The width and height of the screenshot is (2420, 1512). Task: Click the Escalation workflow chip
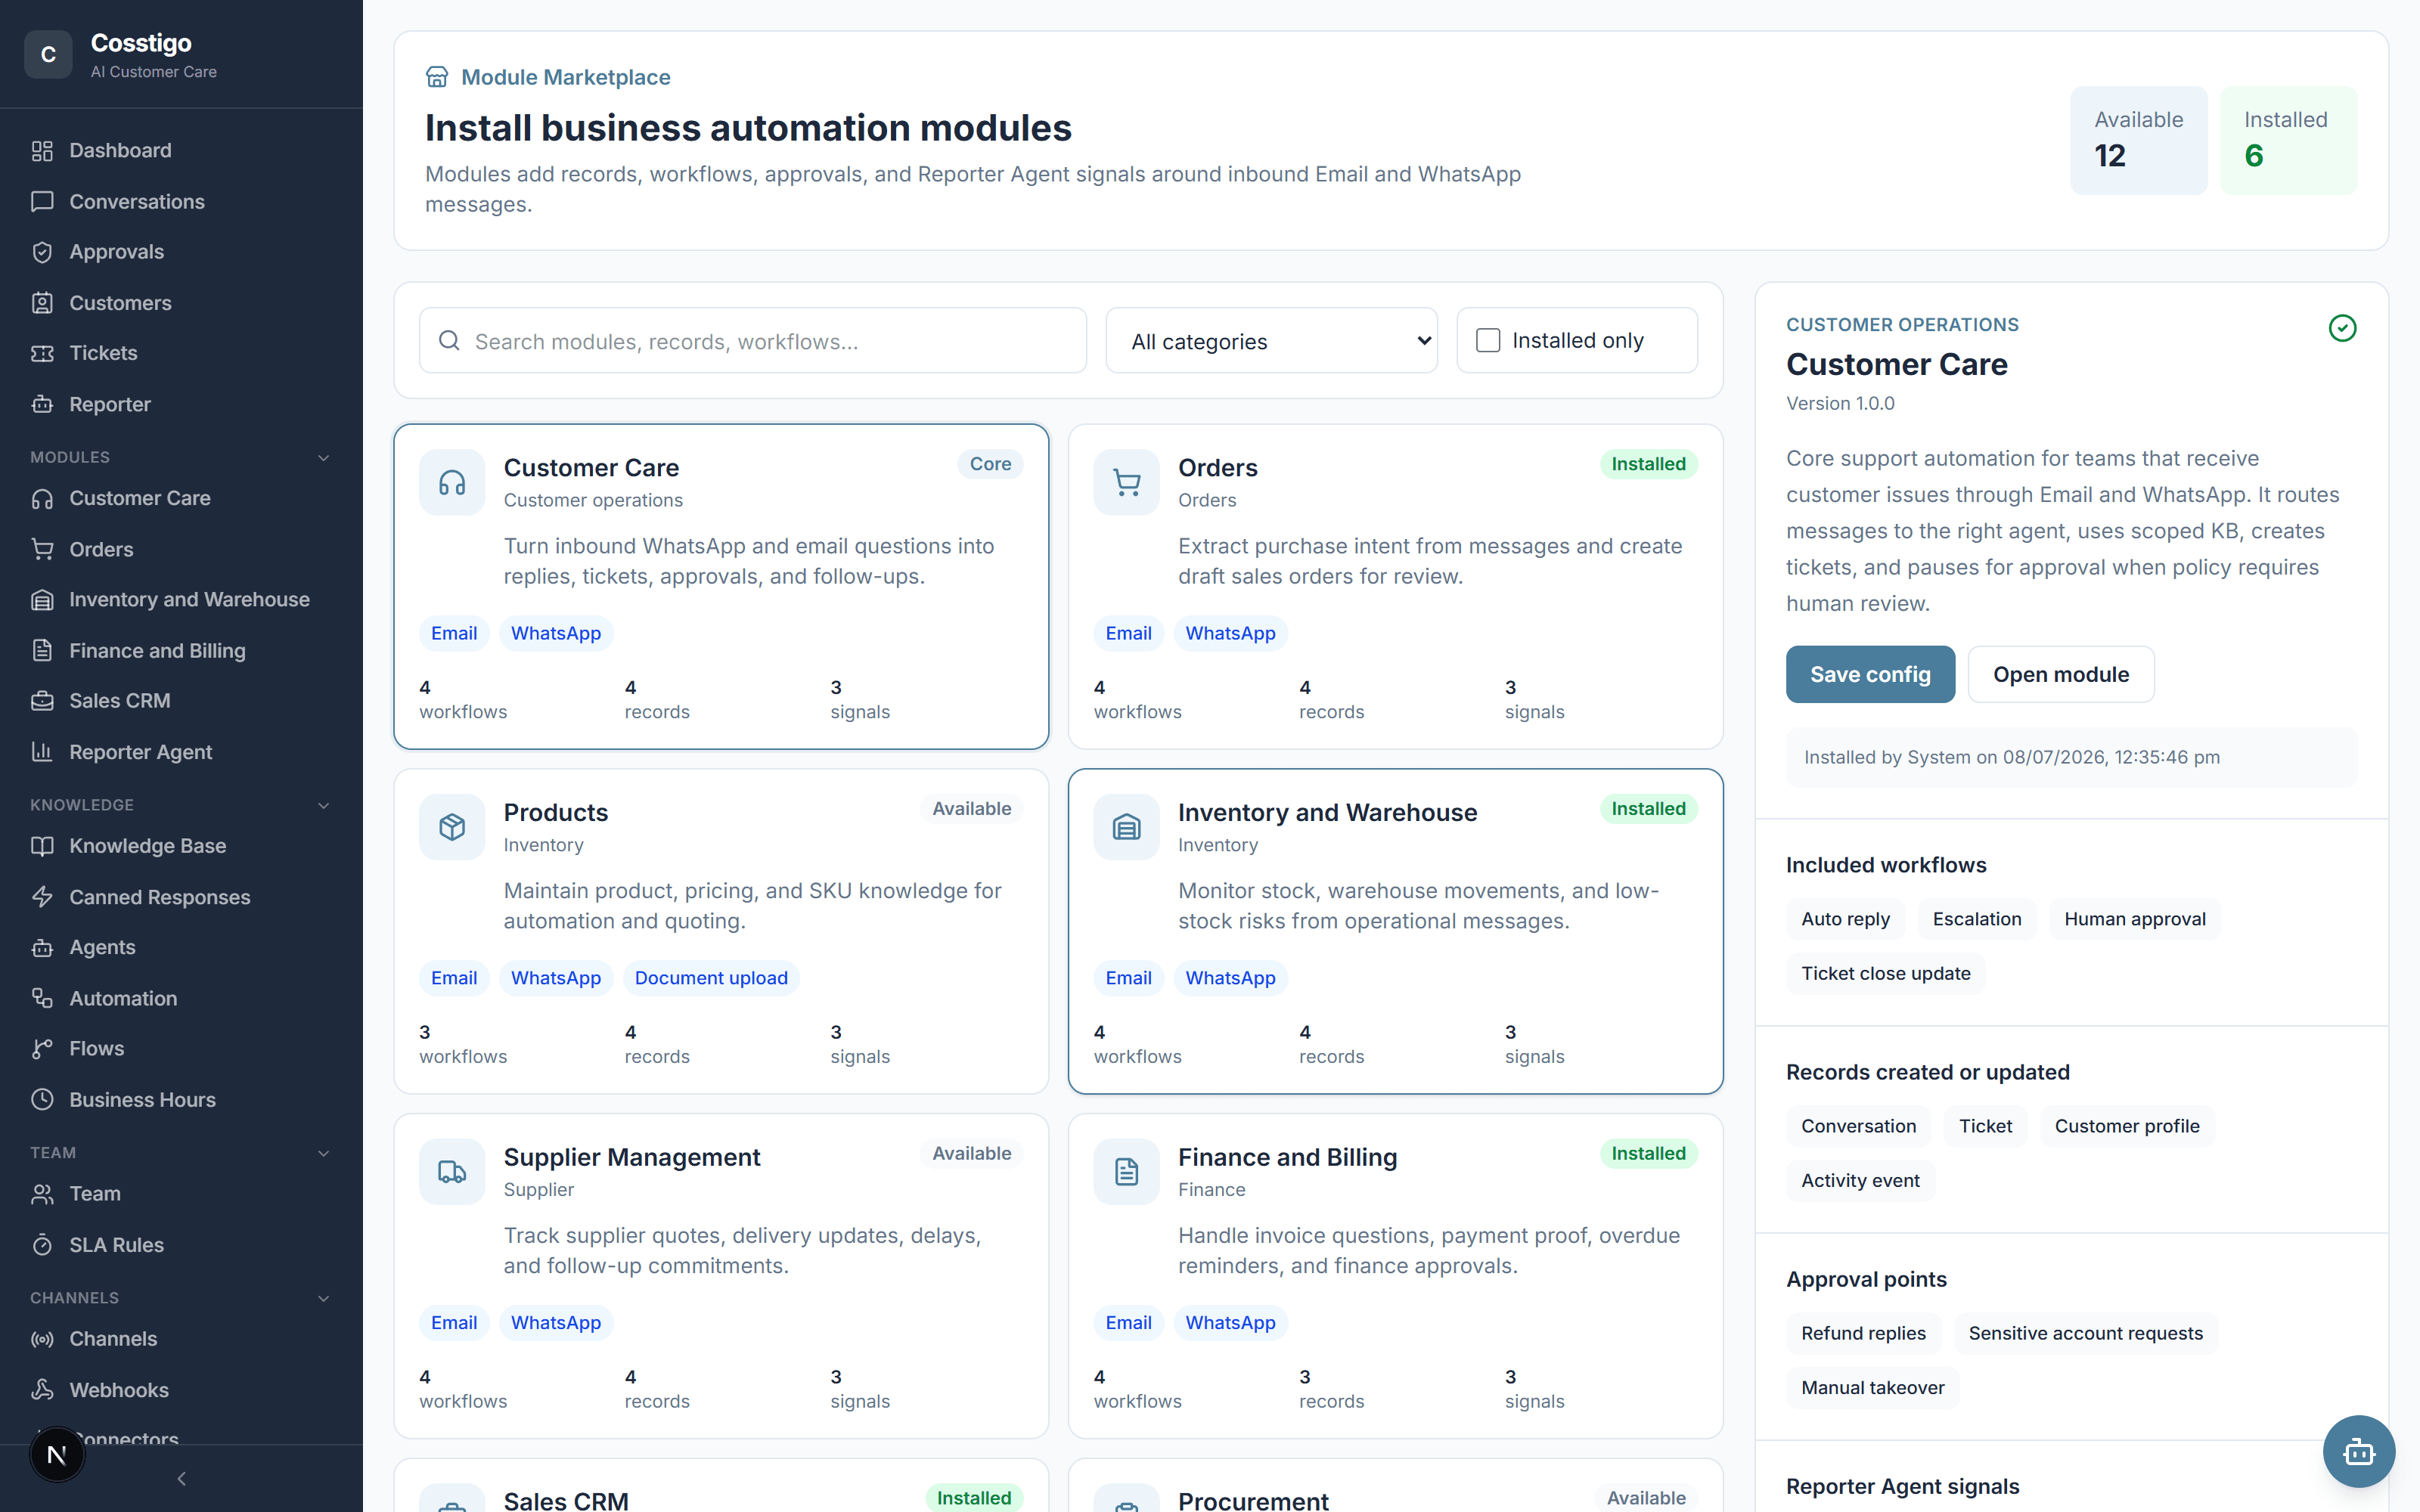point(1976,919)
